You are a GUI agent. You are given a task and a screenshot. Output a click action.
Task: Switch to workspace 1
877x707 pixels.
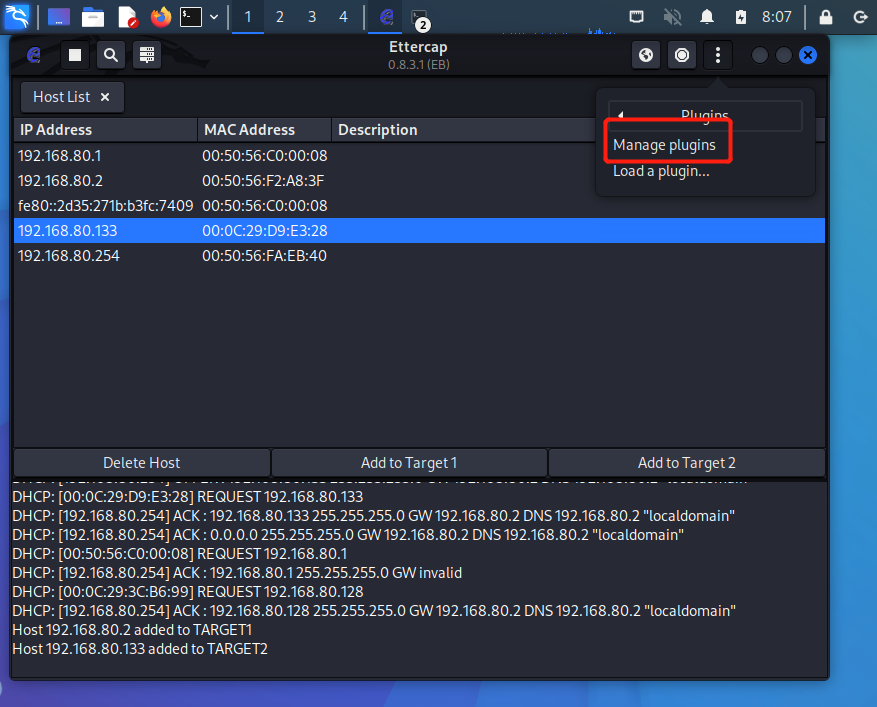click(x=248, y=17)
